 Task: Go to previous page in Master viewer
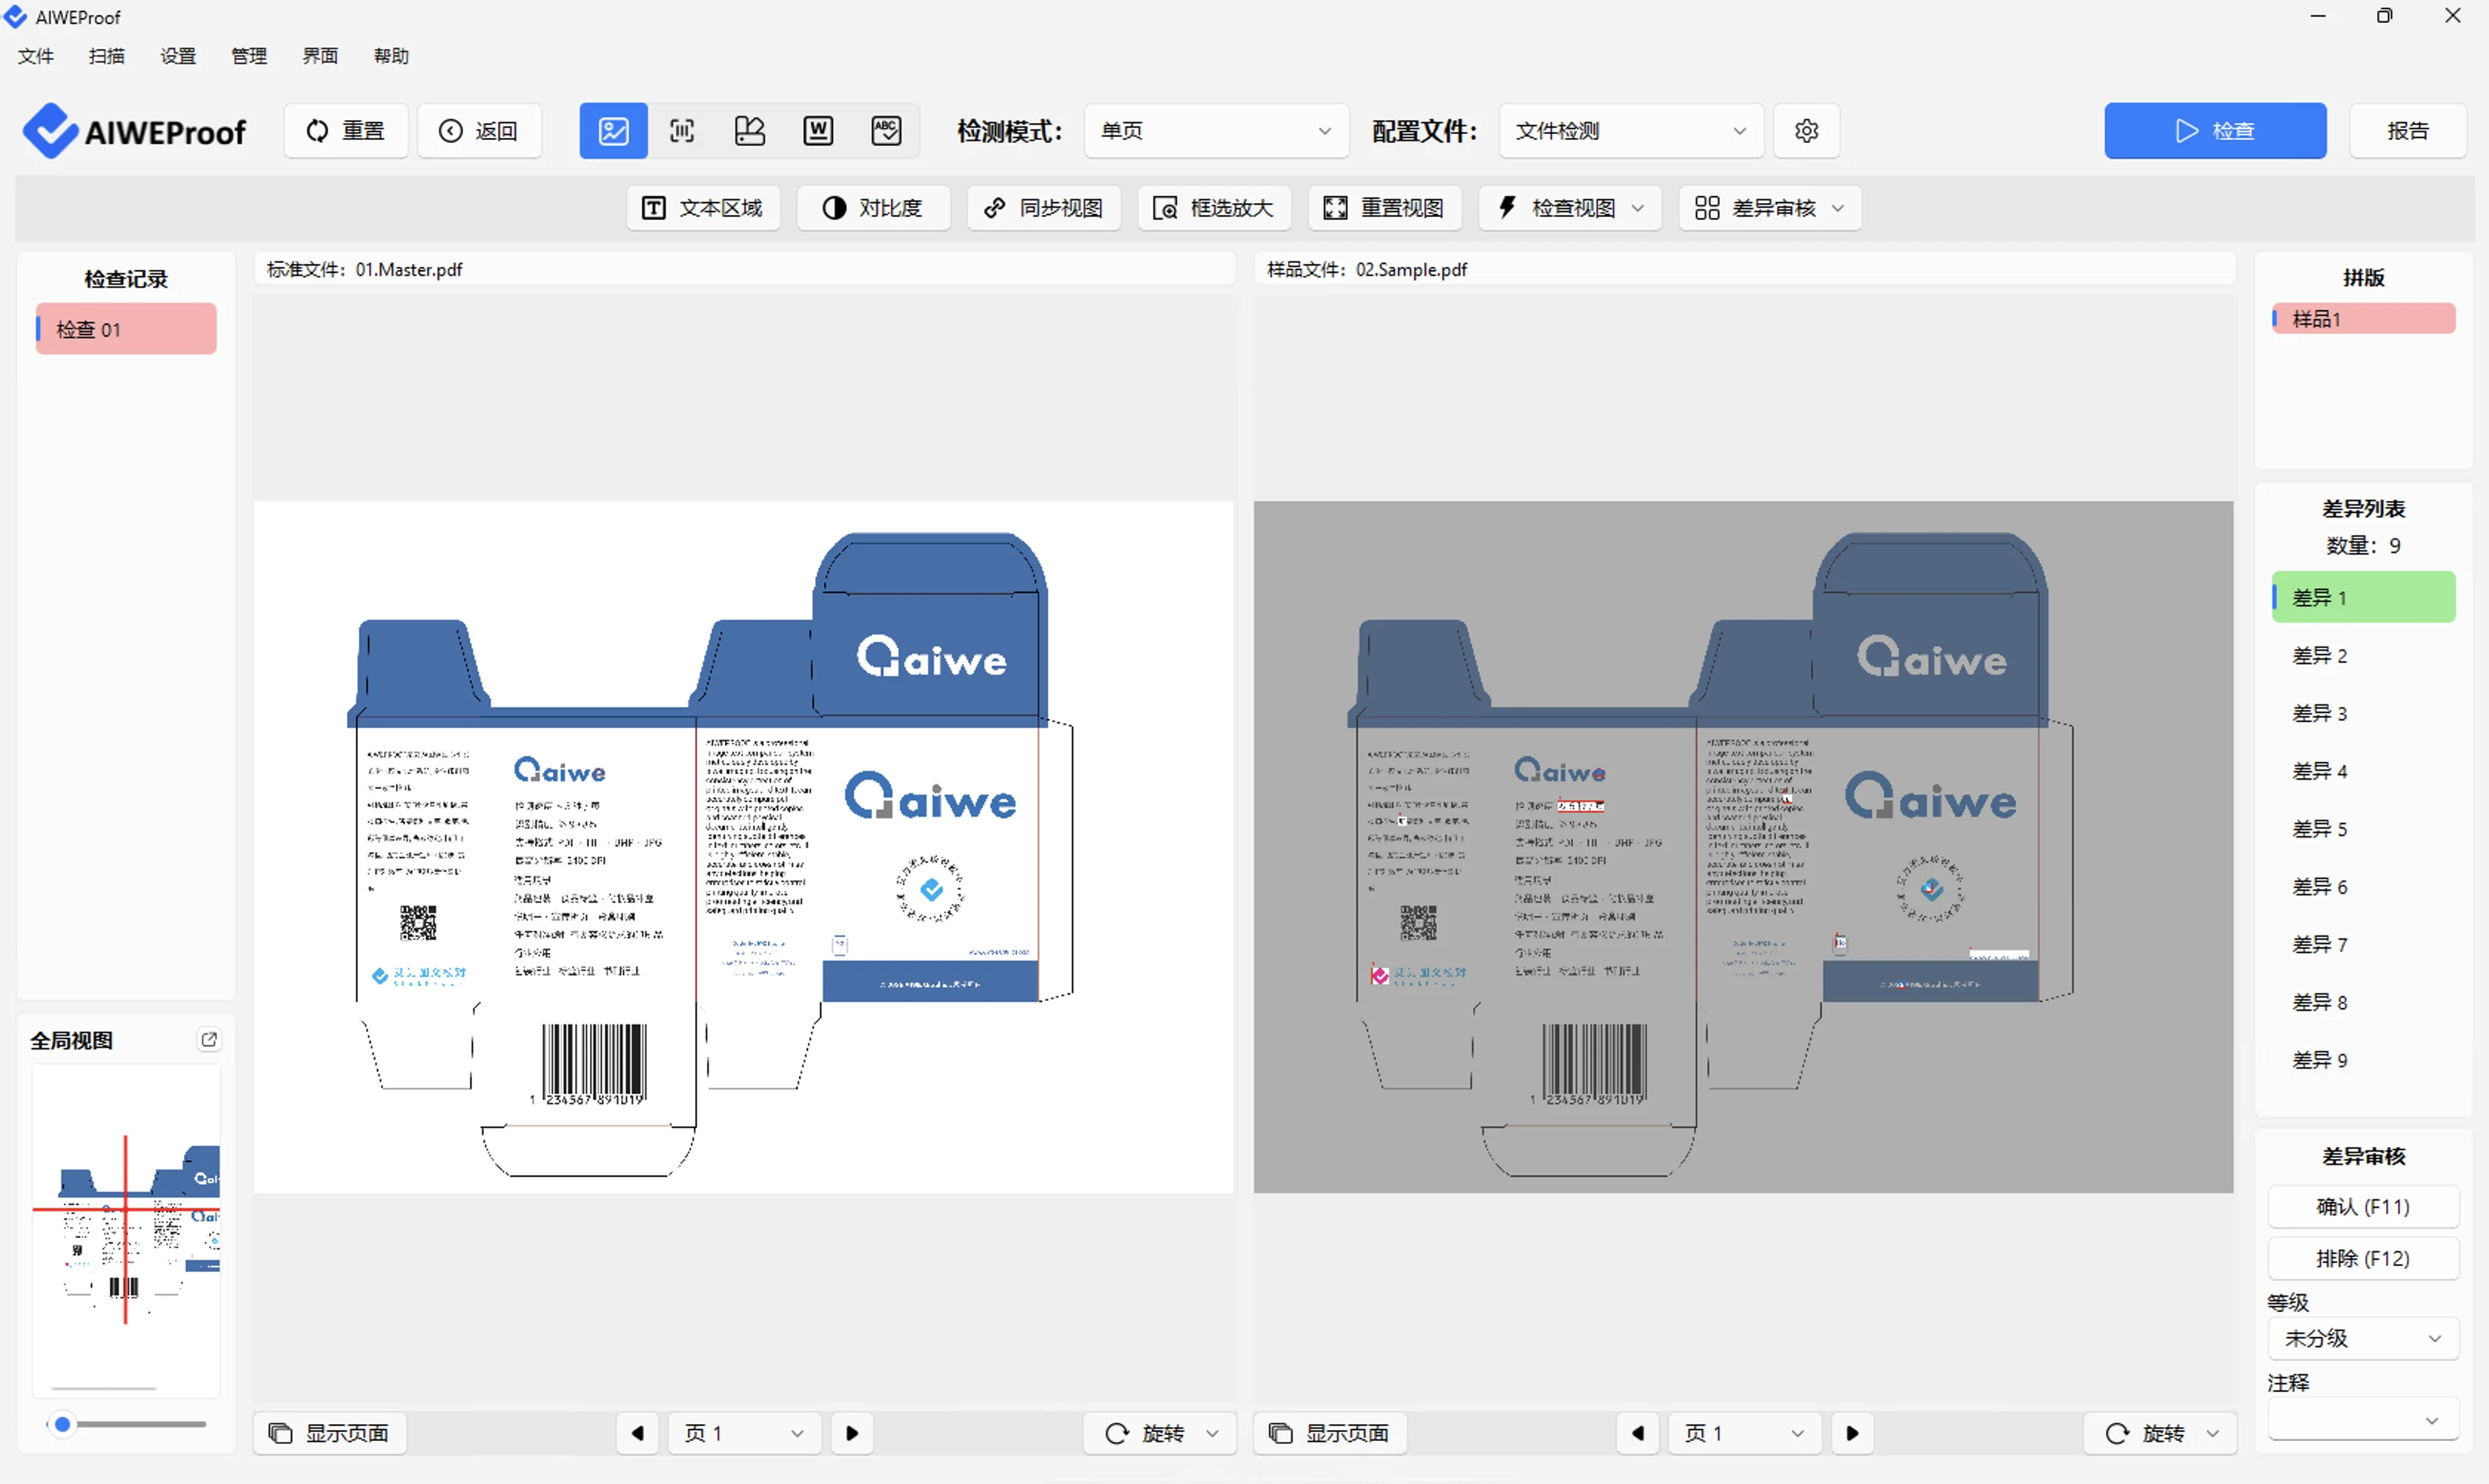click(x=638, y=1433)
